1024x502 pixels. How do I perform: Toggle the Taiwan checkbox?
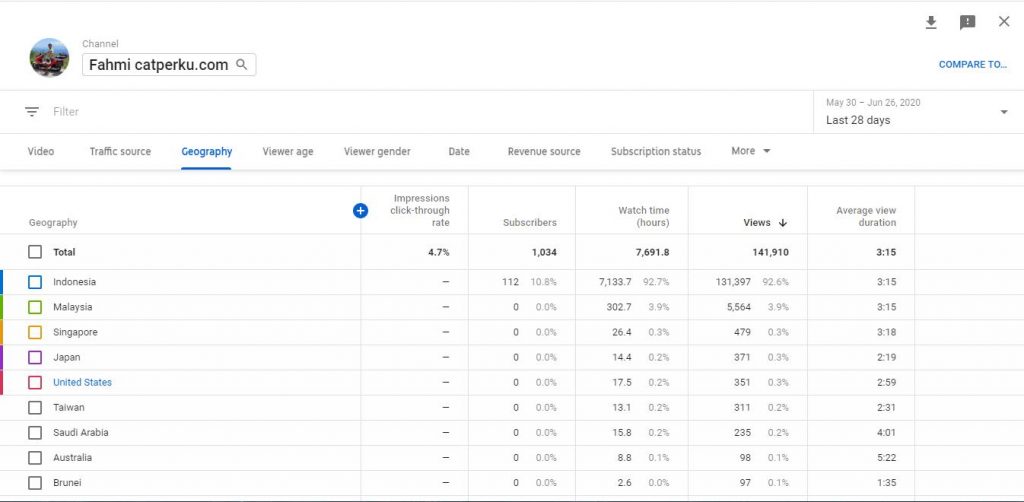[x=35, y=407]
